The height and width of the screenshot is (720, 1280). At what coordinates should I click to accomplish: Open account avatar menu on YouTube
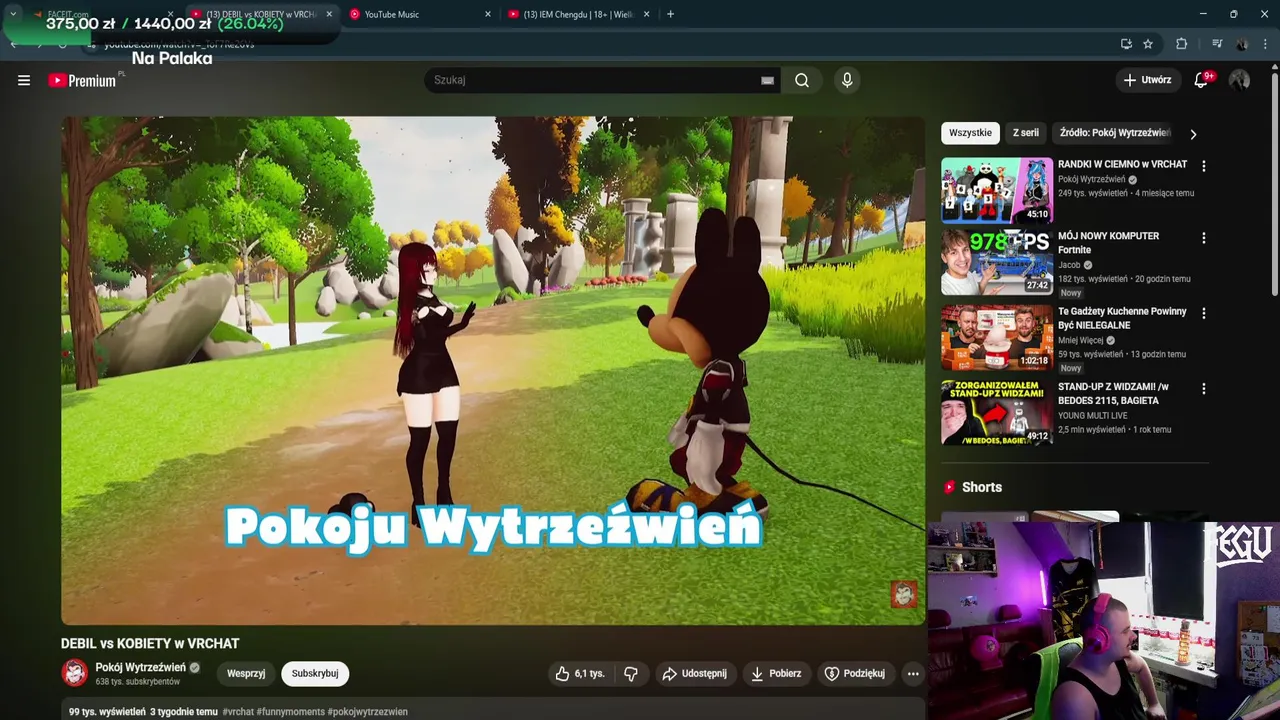1239,80
